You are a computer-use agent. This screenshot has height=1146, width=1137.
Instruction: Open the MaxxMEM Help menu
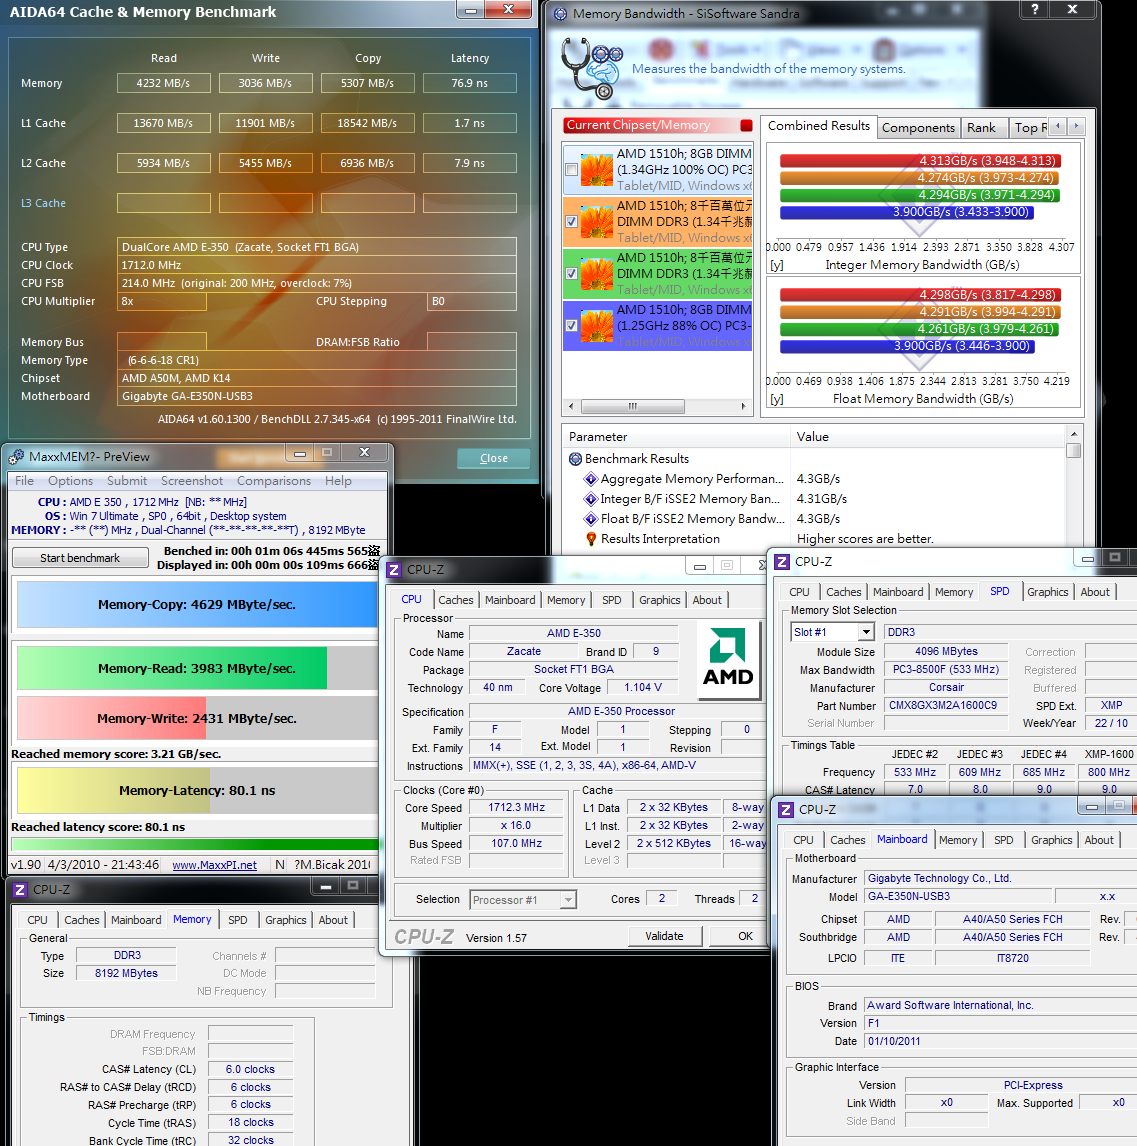pyautogui.click(x=338, y=481)
